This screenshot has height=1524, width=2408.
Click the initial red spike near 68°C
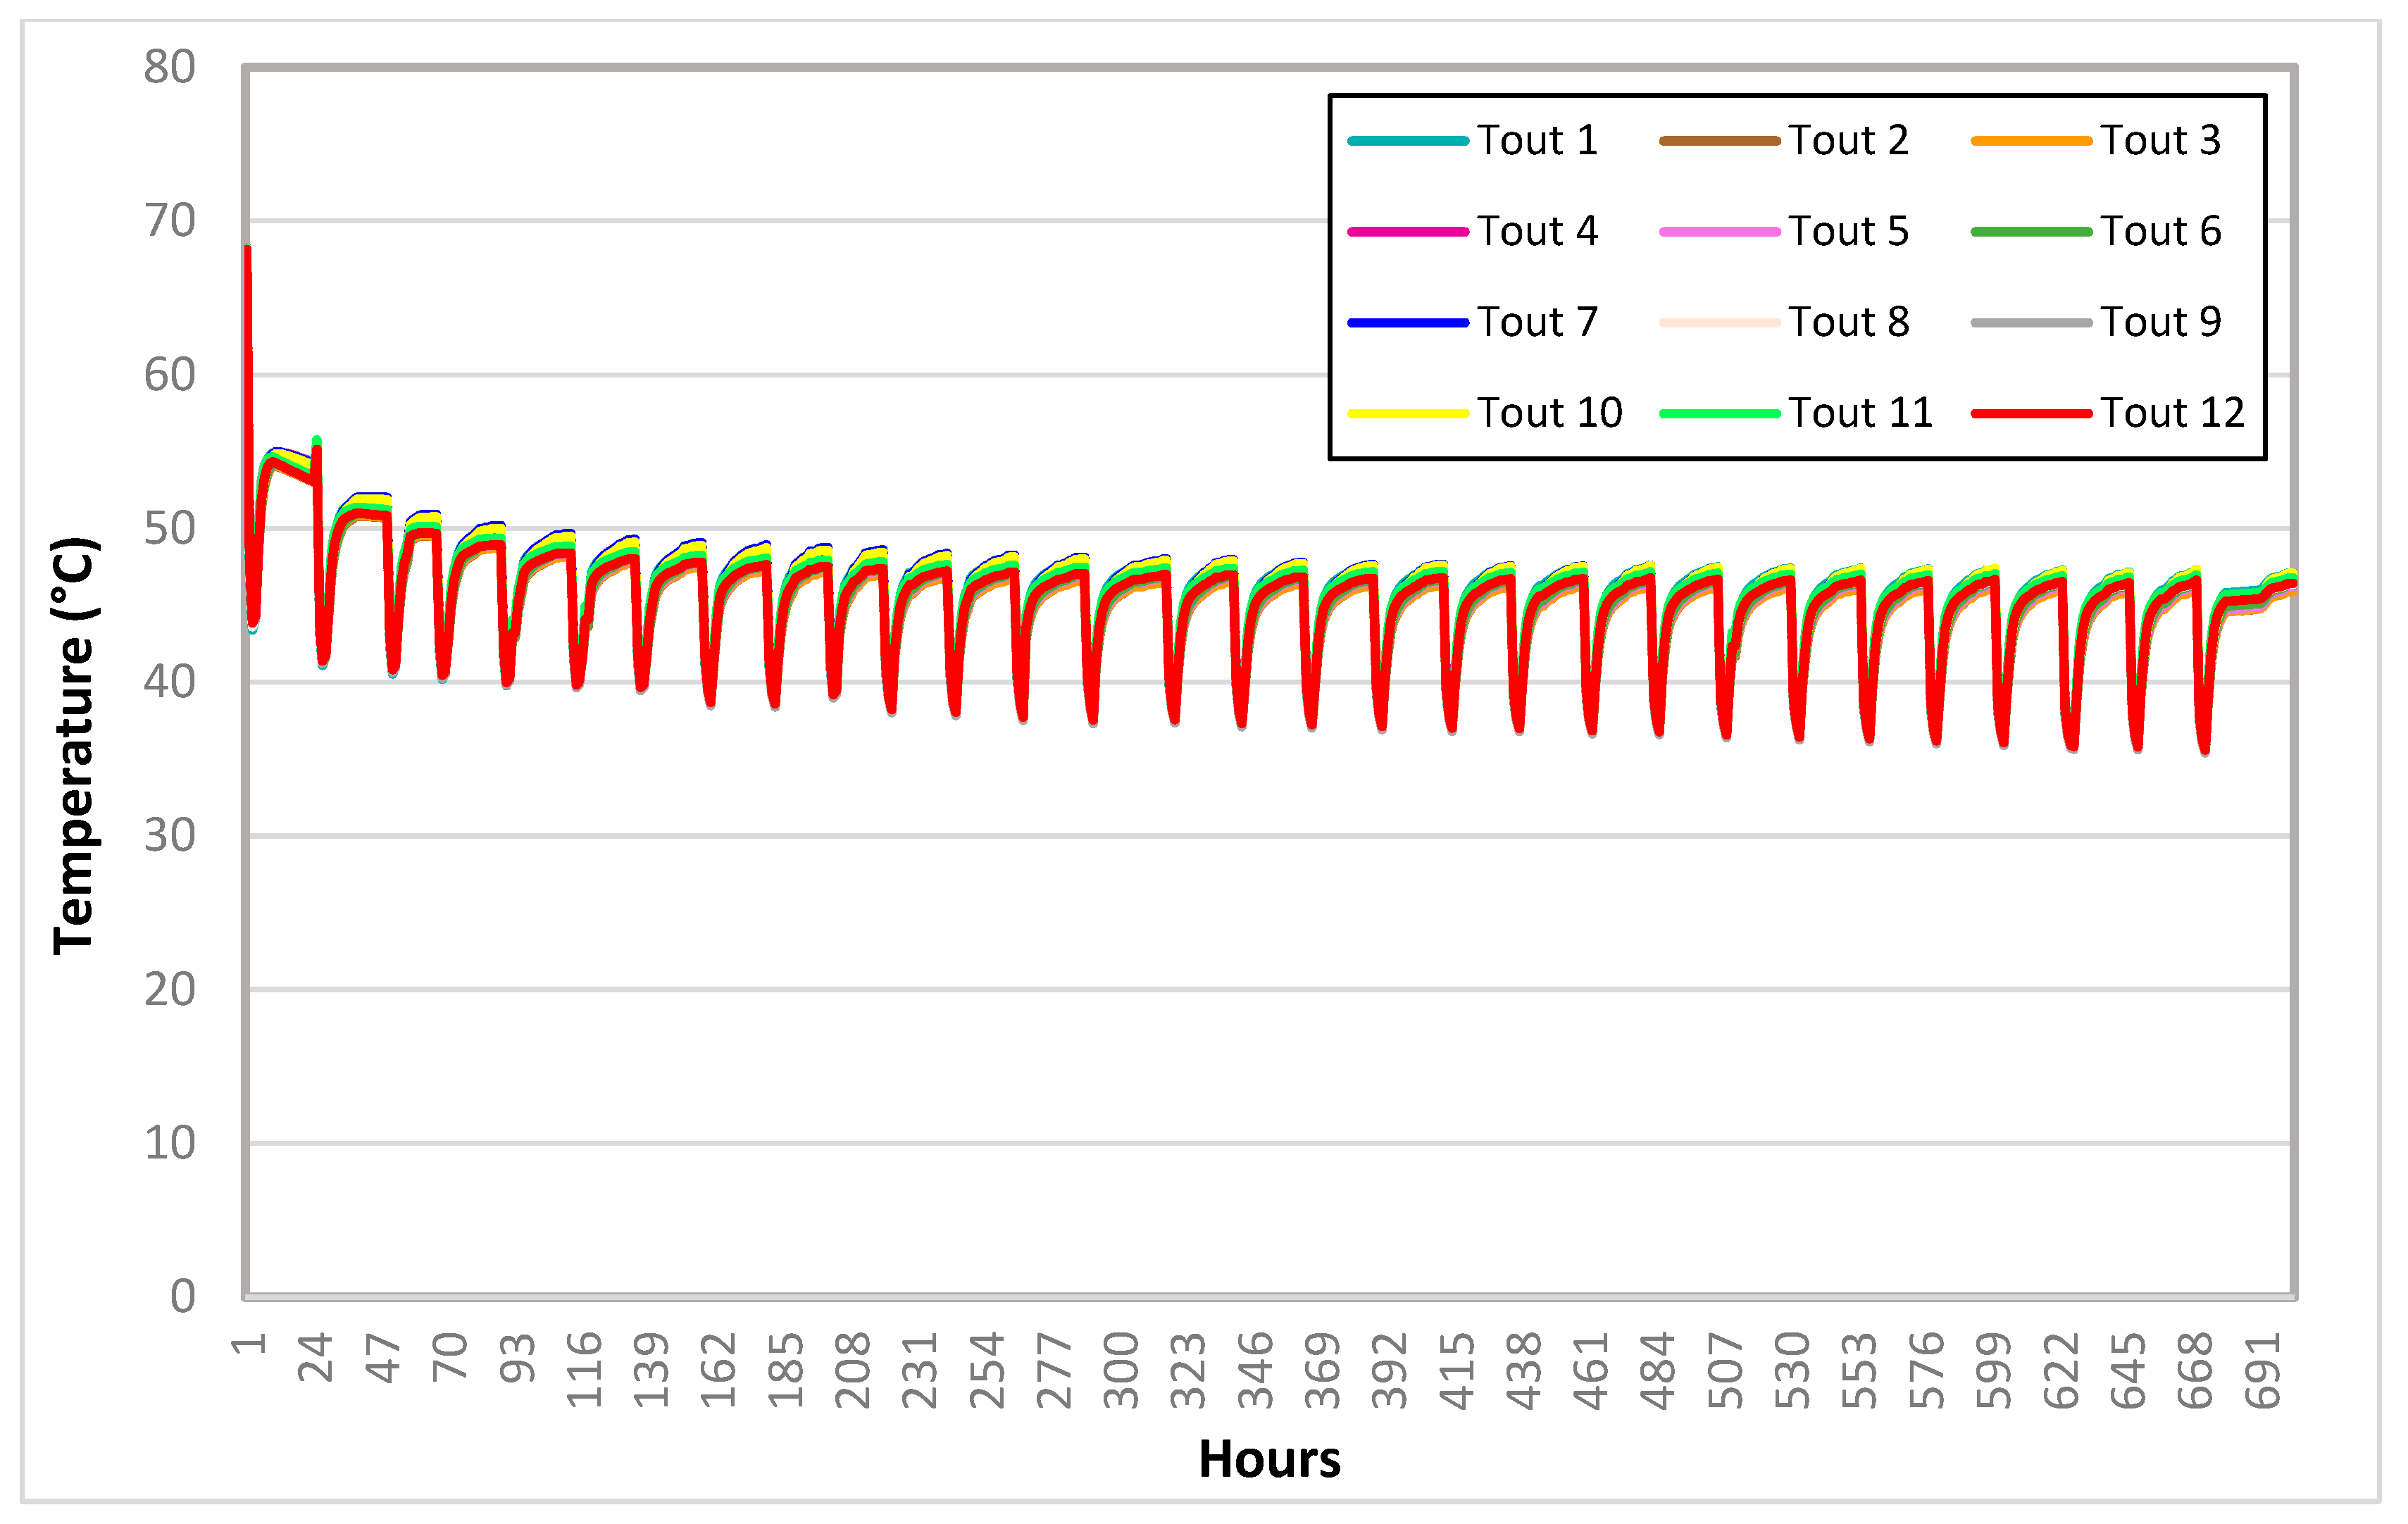[x=247, y=262]
